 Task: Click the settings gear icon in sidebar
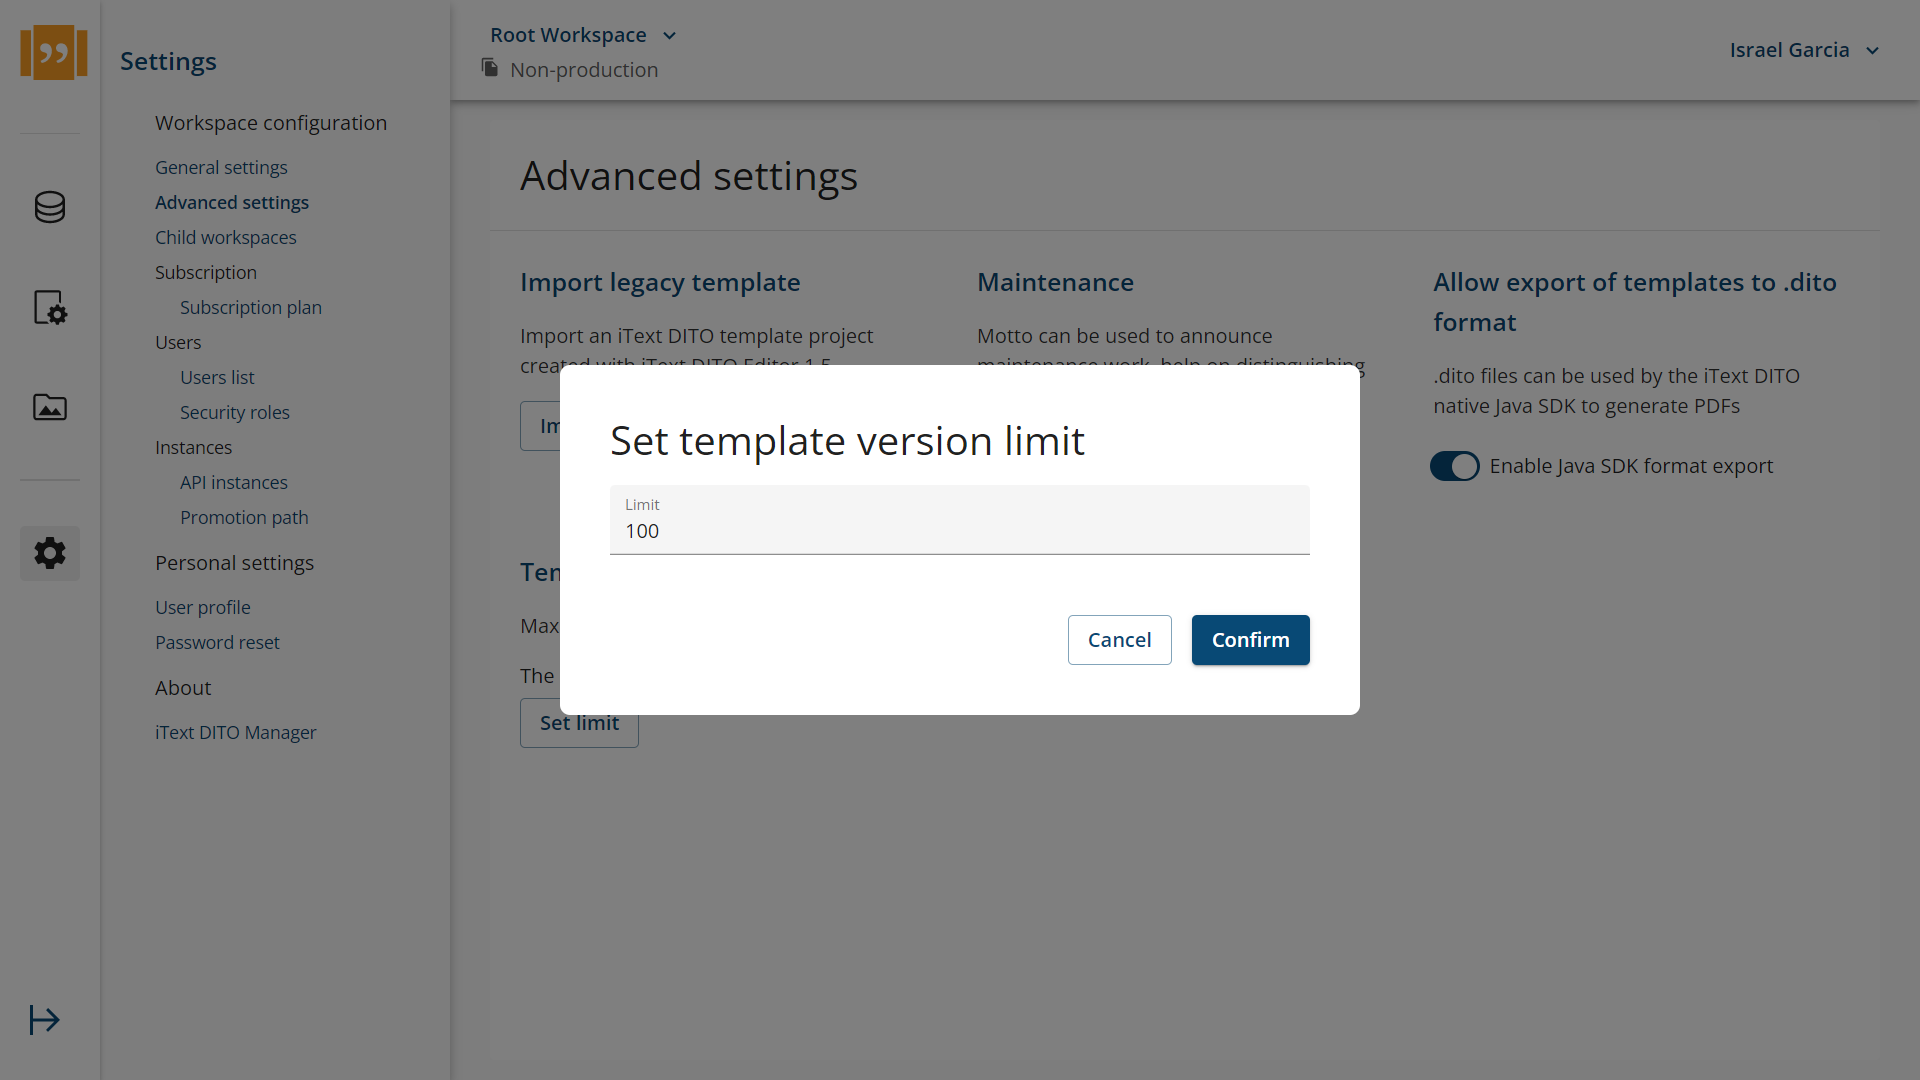(50, 554)
